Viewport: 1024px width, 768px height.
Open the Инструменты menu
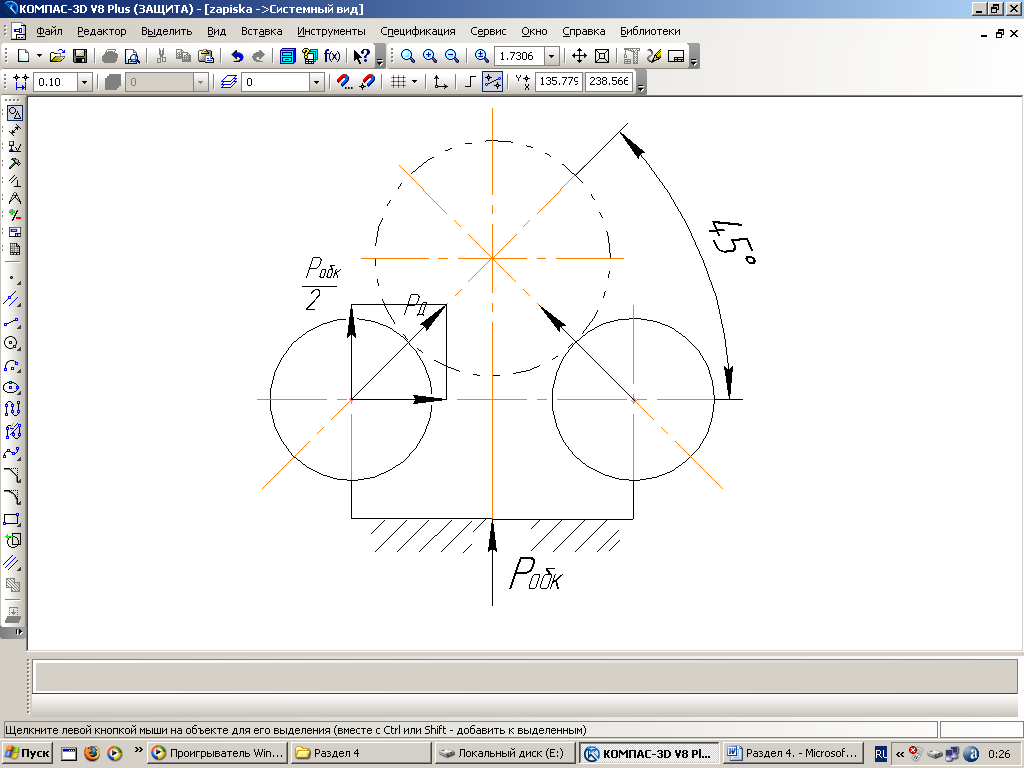pyautogui.click(x=331, y=31)
